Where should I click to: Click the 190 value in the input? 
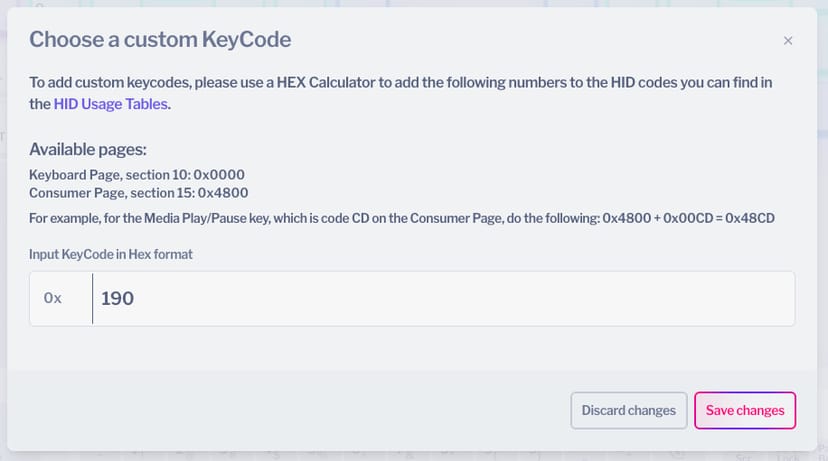tap(118, 298)
